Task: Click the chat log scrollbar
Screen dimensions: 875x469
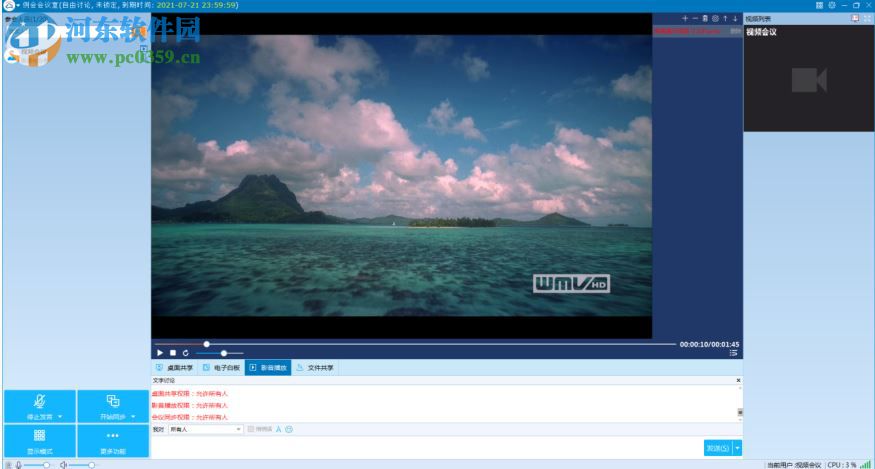Action: (x=740, y=404)
